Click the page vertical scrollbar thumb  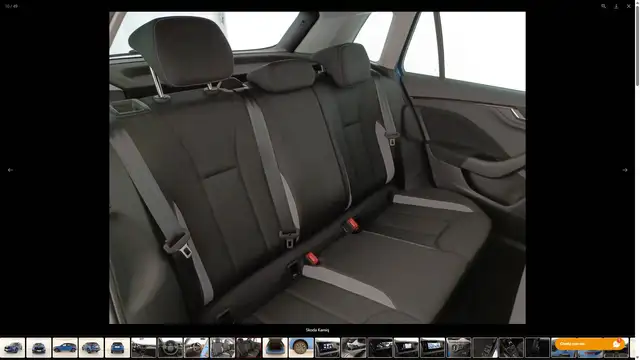[637, 45]
